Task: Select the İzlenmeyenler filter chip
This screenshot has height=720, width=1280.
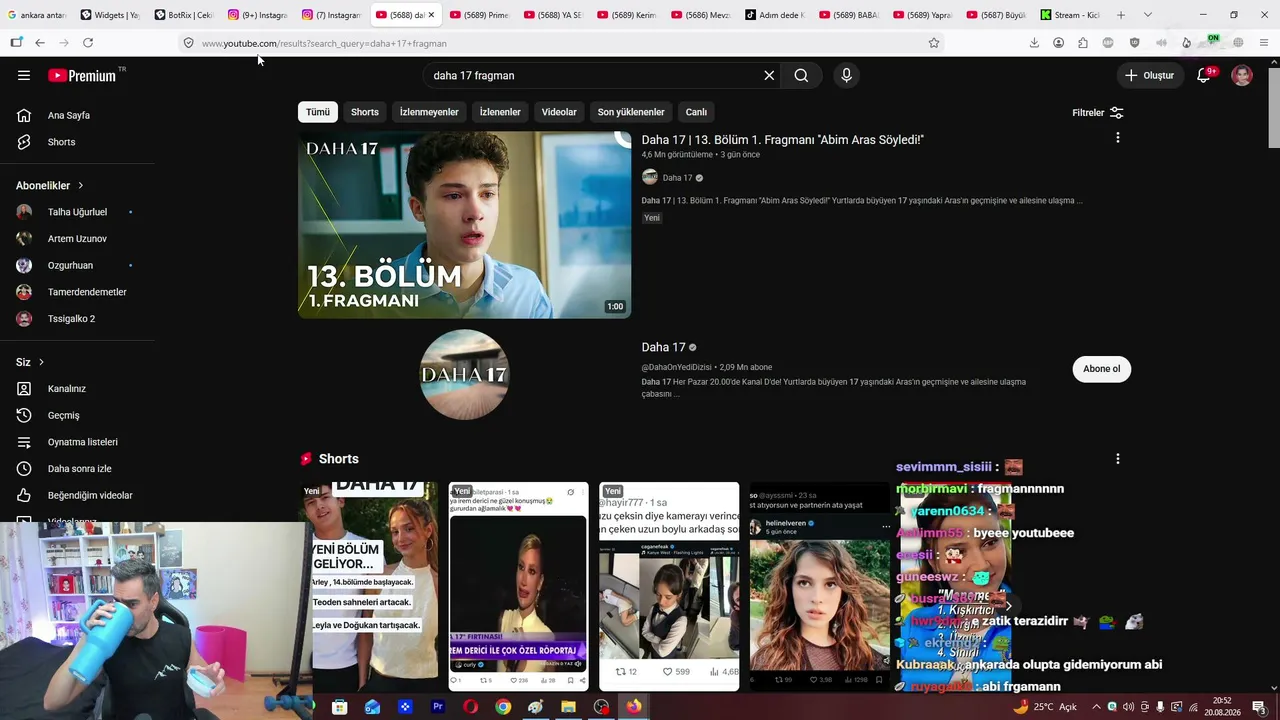Action: [x=429, y=112]
